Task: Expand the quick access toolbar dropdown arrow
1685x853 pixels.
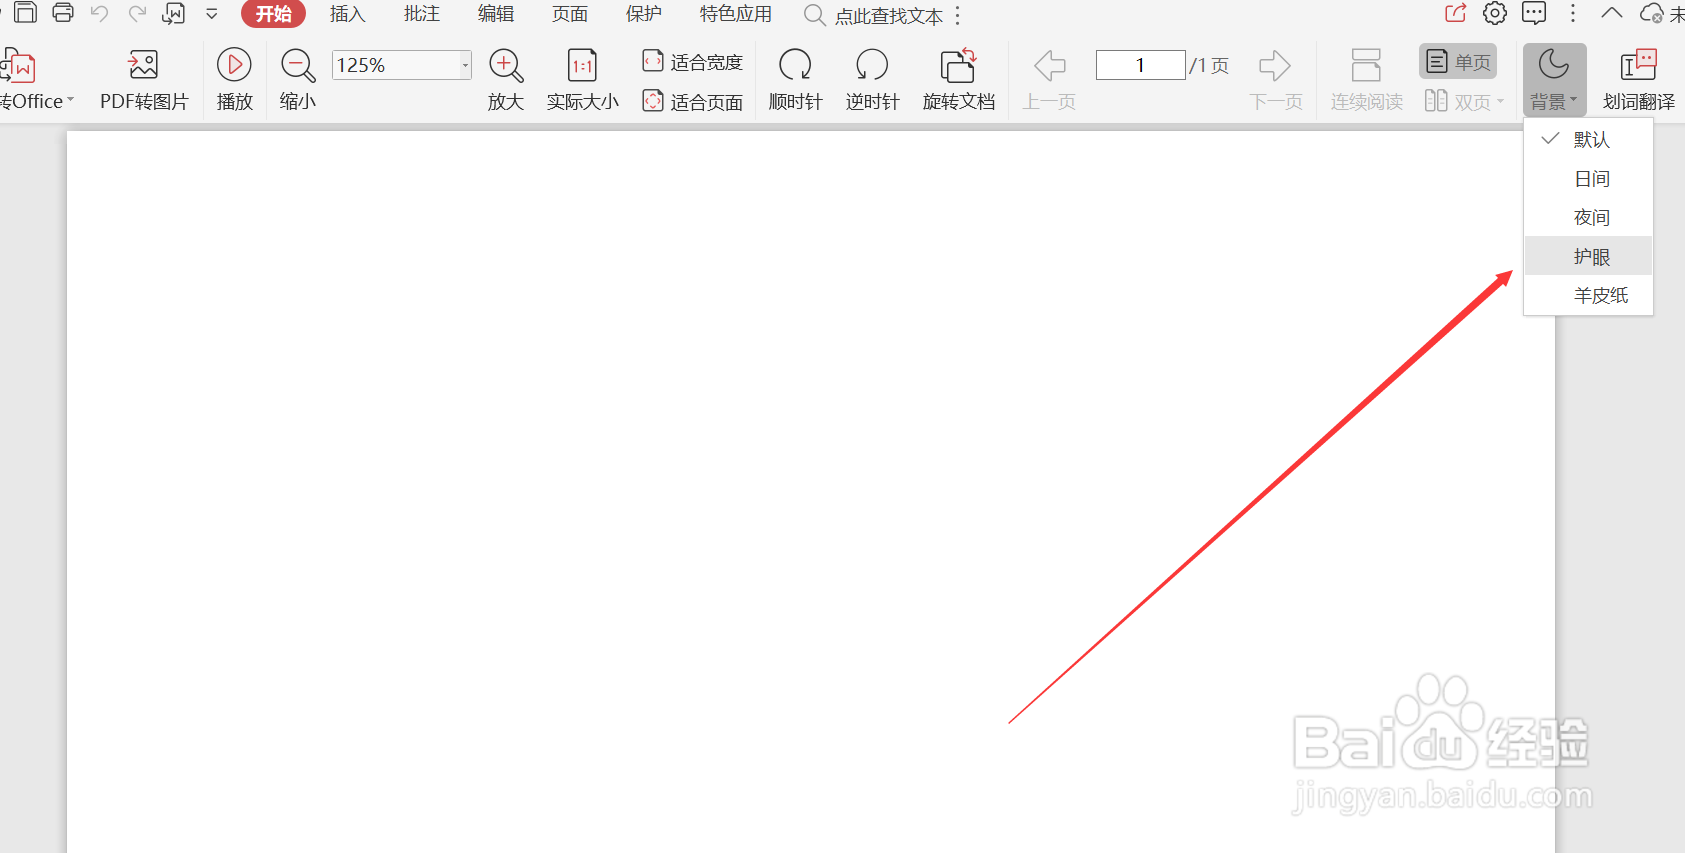Action: click(212, 14)
